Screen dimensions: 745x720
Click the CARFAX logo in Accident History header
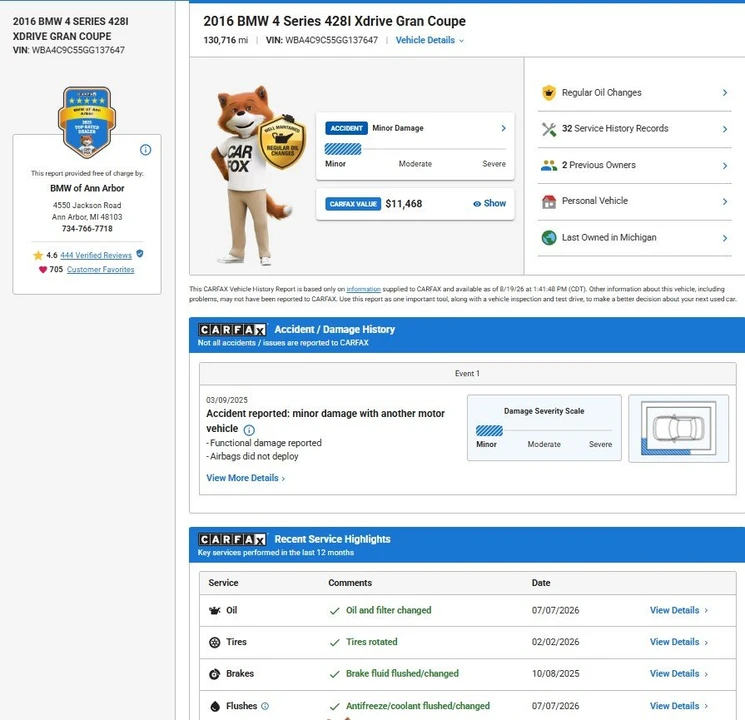pos(232,330)
